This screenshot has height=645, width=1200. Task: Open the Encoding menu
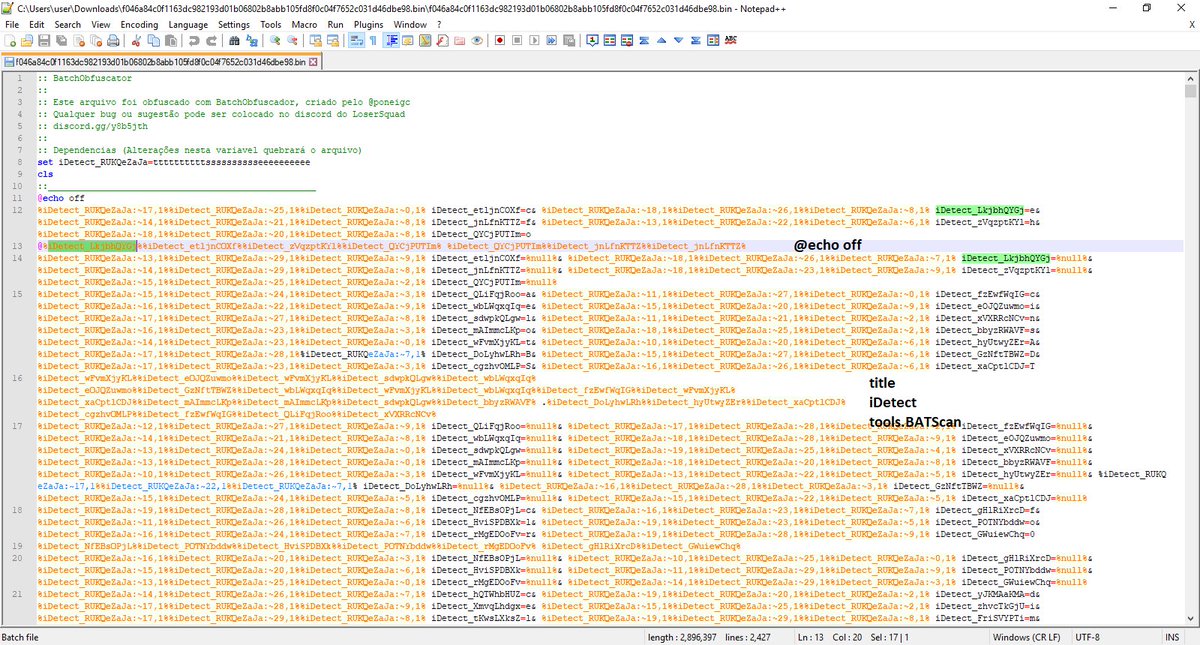coord(138,23)
